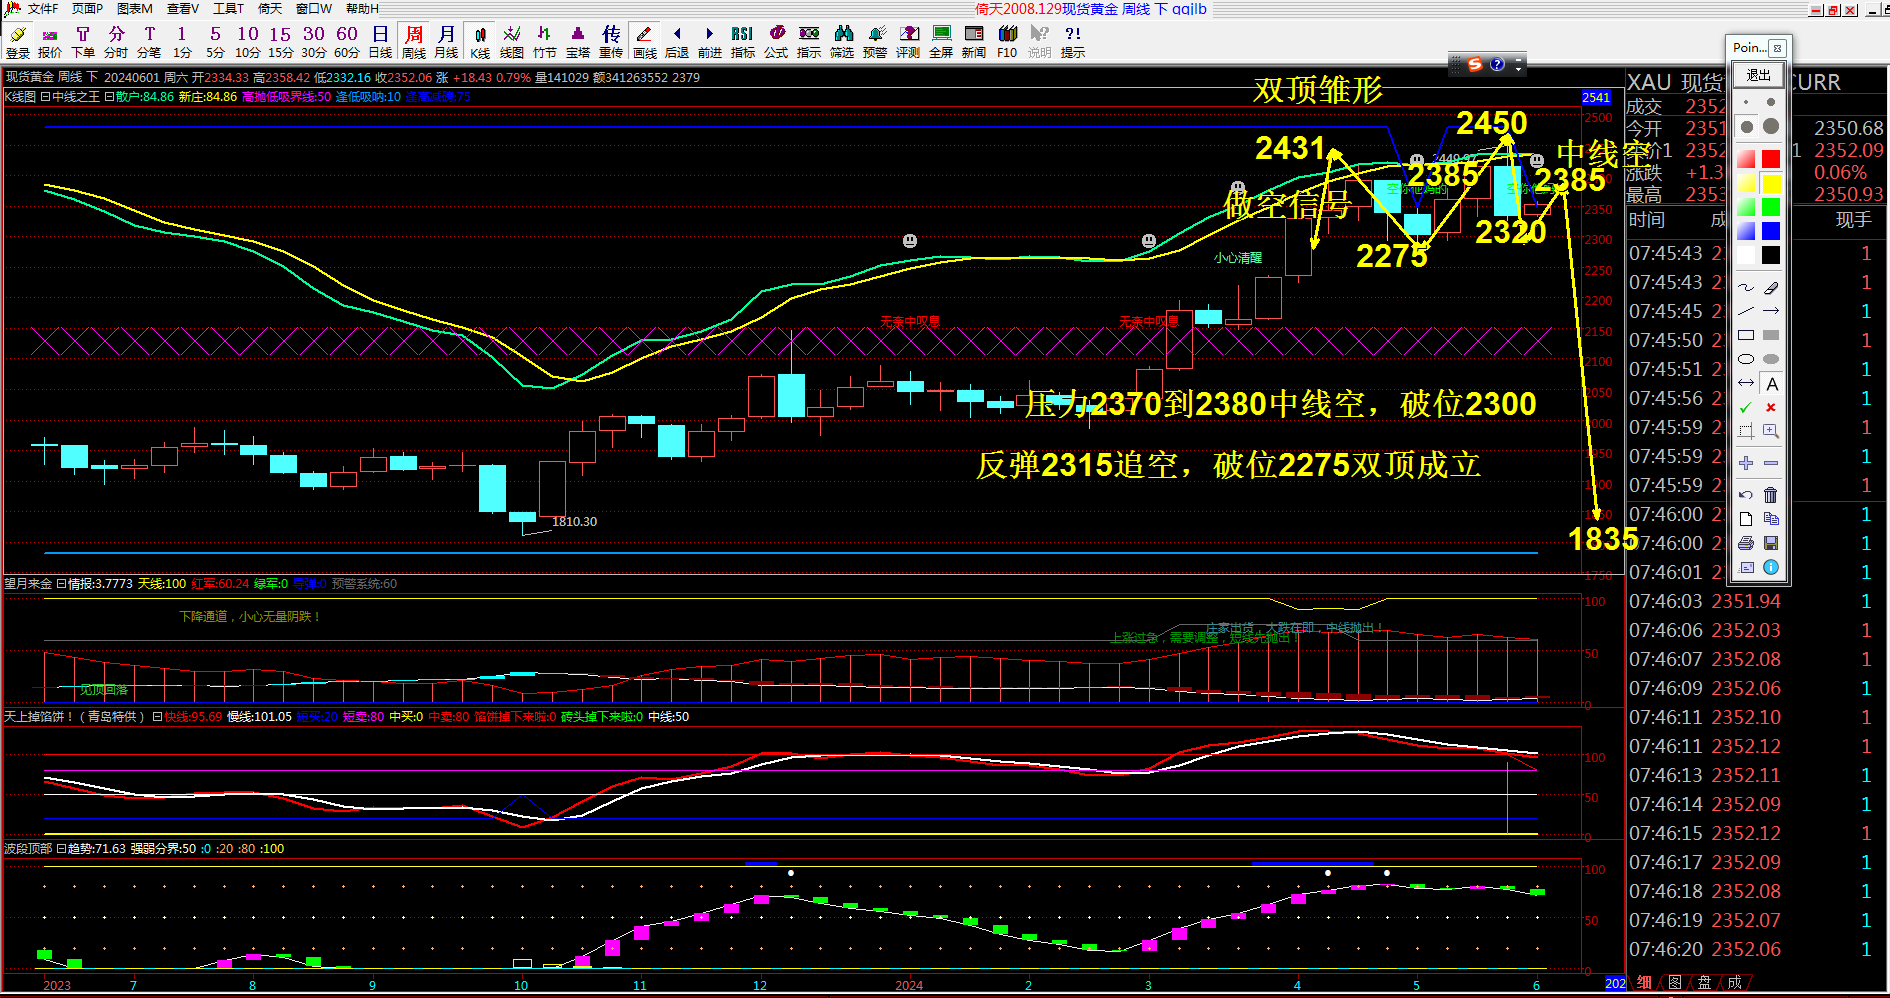
Task: Open the 公式 formula icon
Action: [x=776, y=42]
